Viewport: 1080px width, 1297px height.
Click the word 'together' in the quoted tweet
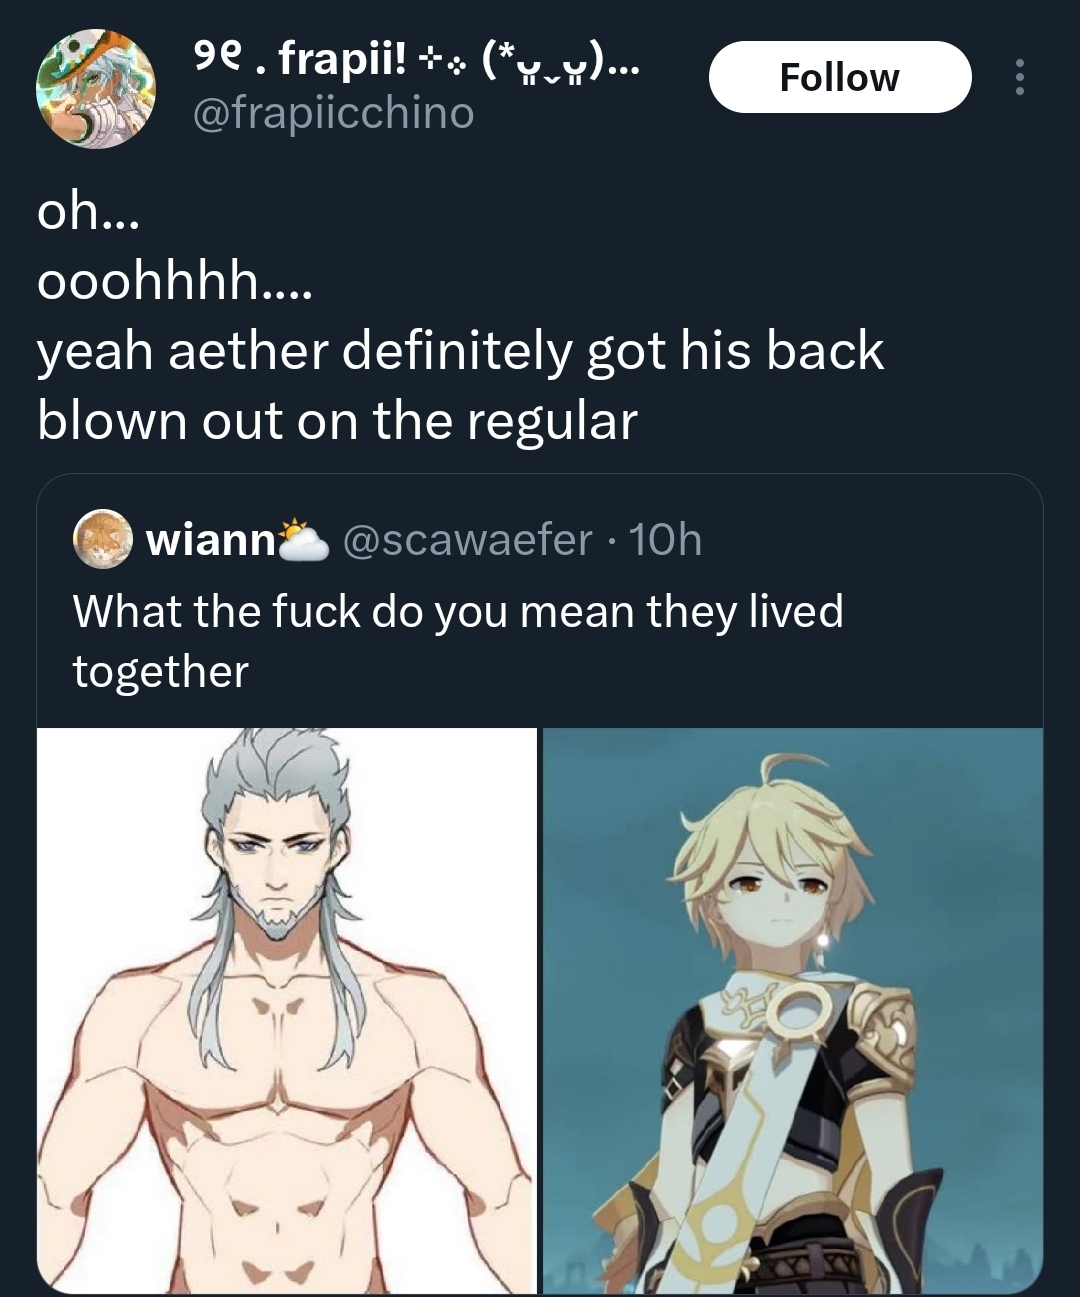pos(160,671)
